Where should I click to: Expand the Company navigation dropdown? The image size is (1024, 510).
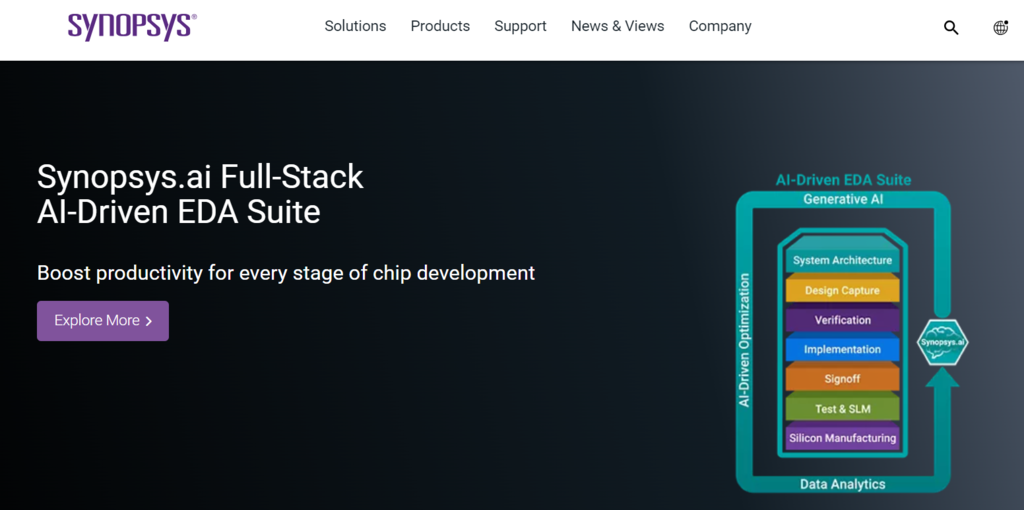720,26
